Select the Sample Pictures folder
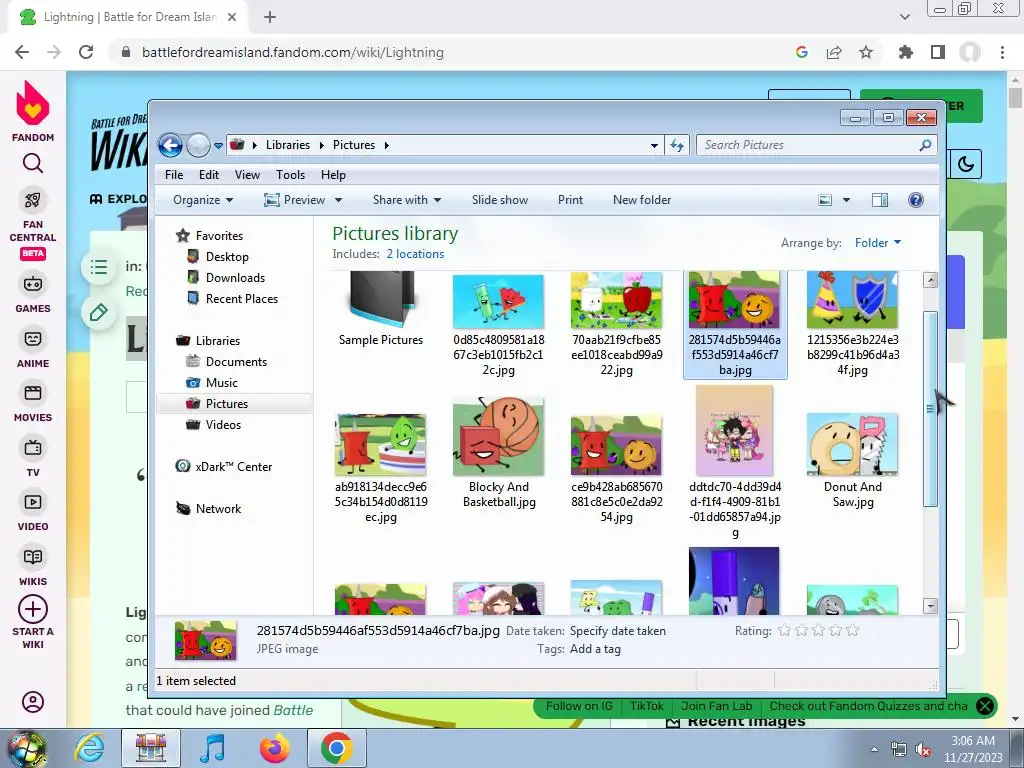This screenshot has height=768, width=1024. (381, 310)
